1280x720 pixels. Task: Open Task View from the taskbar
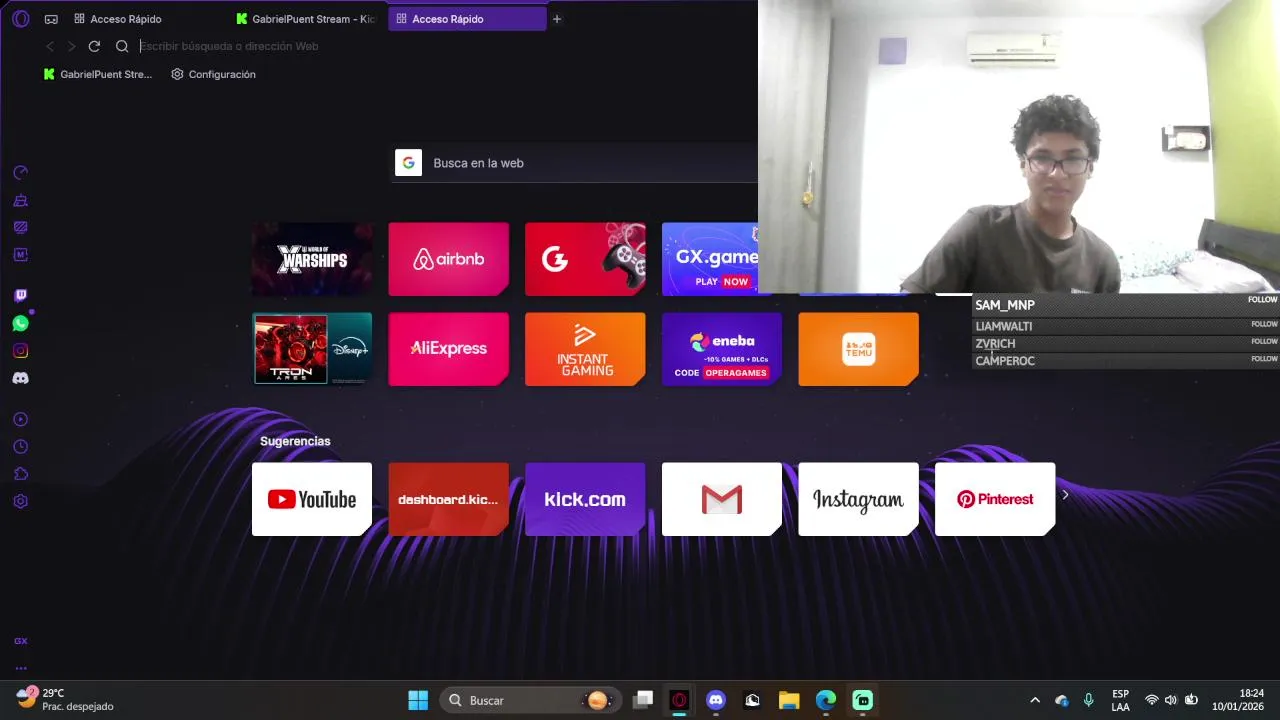click(x=643, y=700)
